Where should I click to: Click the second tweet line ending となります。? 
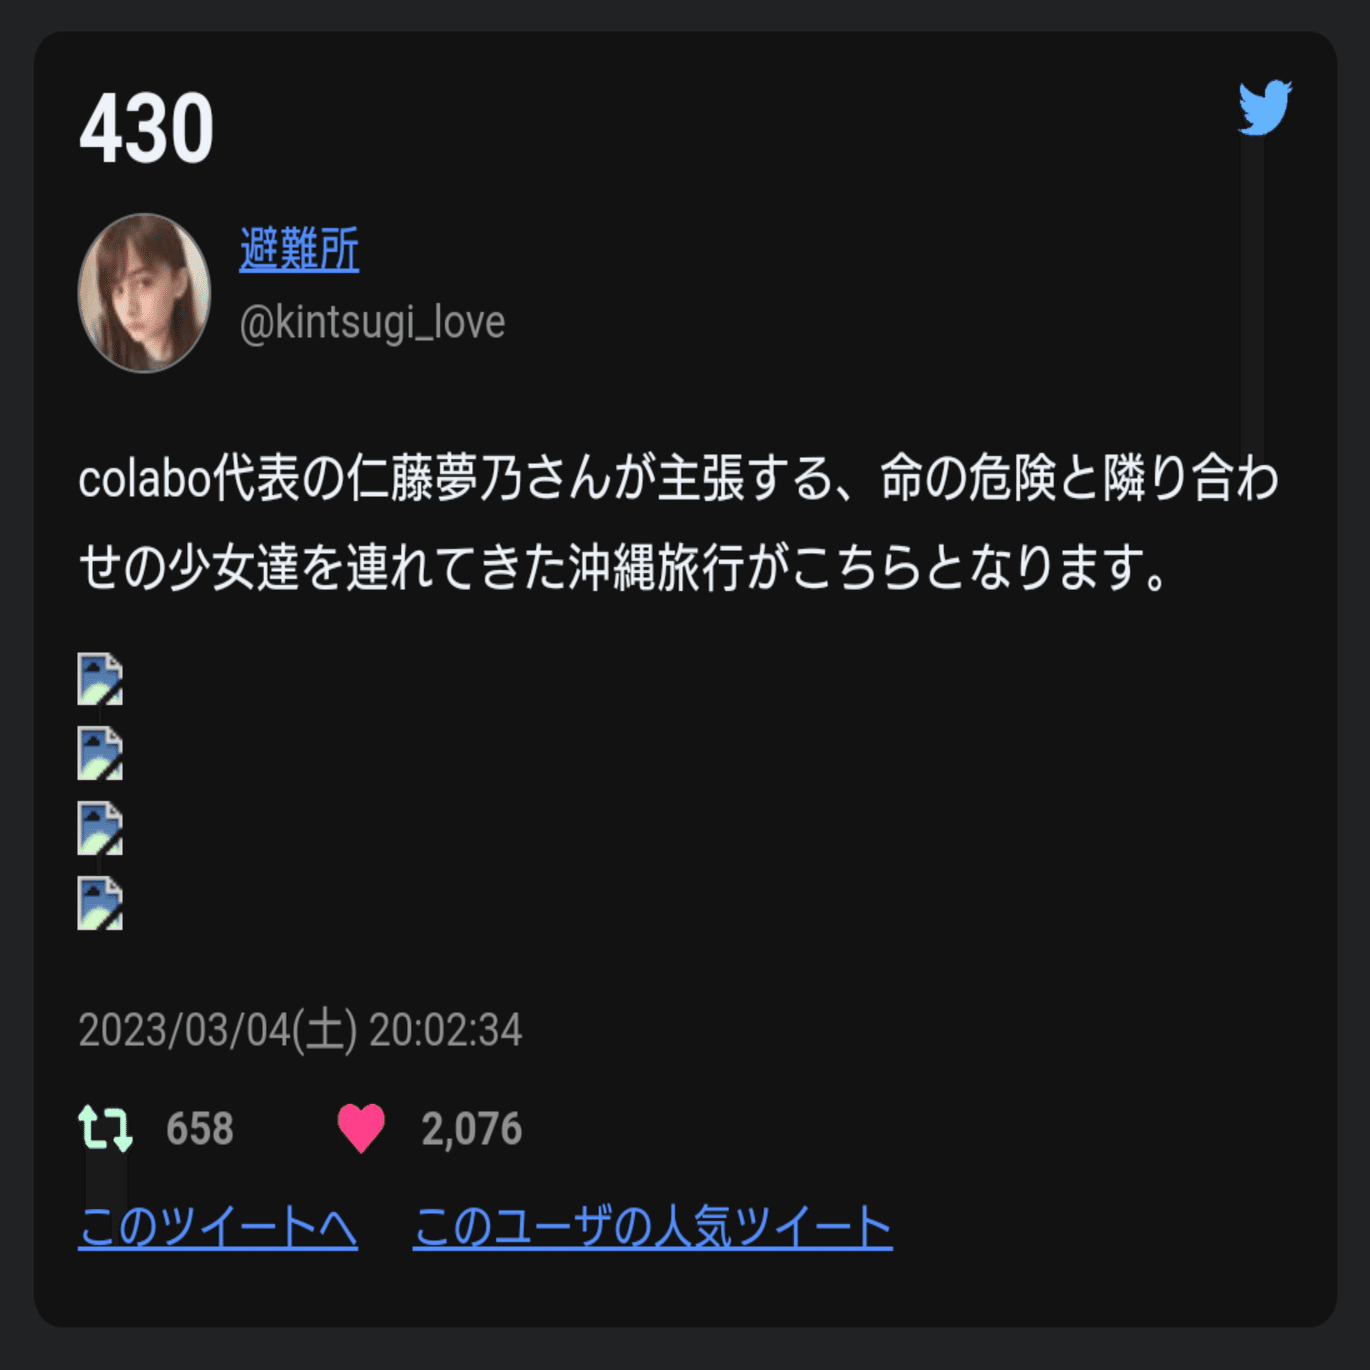pos(623,568)
